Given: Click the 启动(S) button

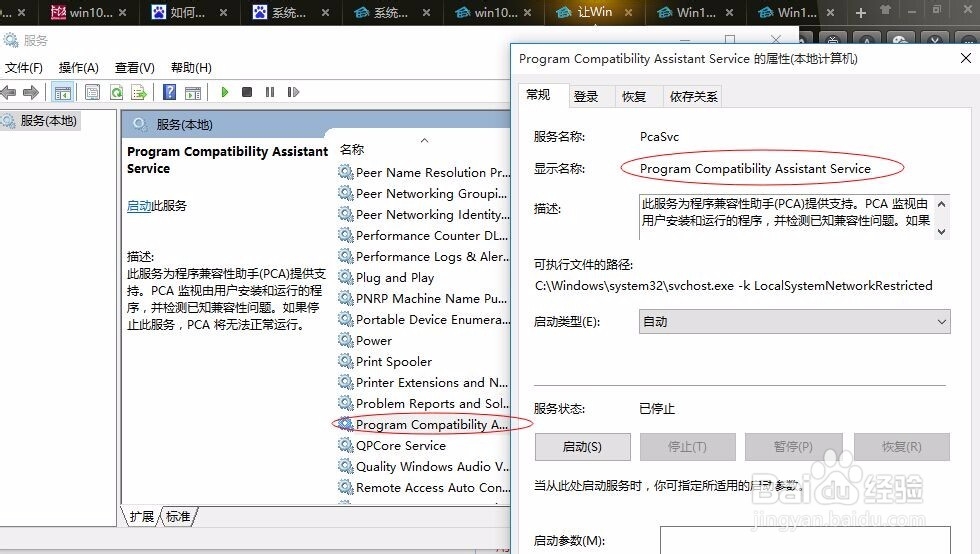Looking at the screenshot, I should pos(582,446).
